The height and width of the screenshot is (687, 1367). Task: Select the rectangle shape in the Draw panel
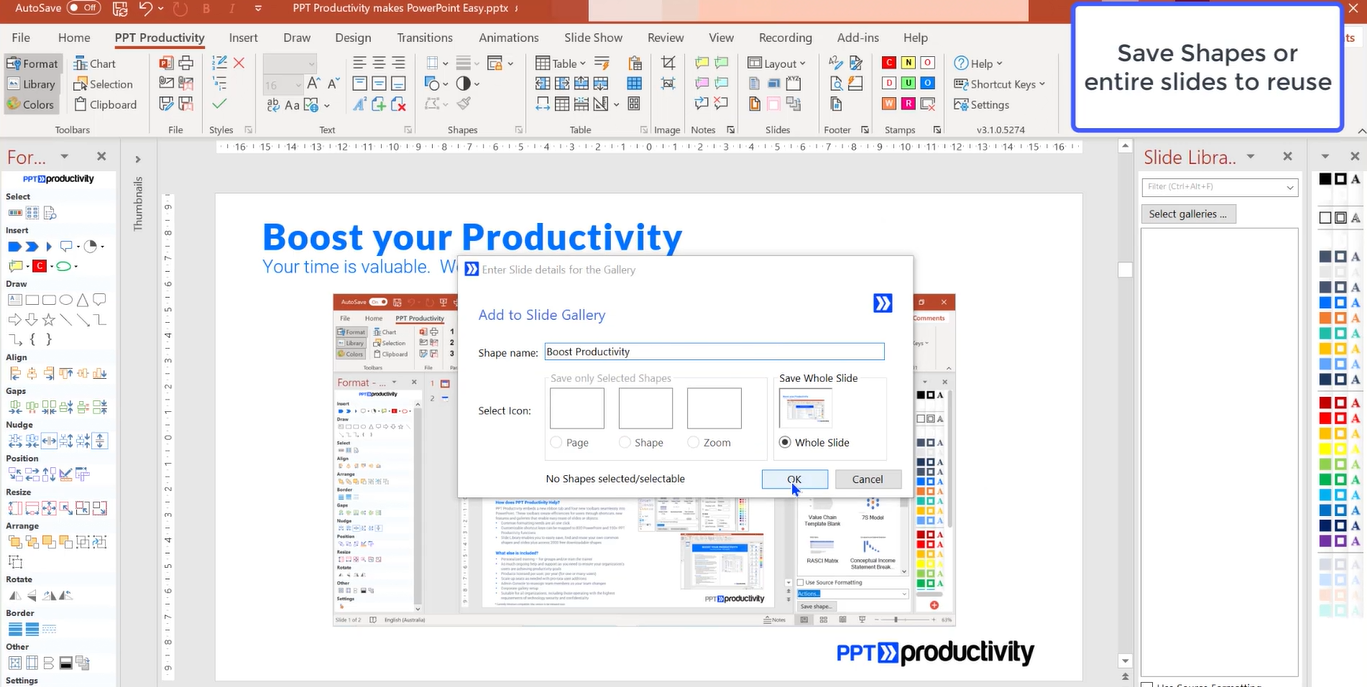pyautogui.click(x=34, y=300)
